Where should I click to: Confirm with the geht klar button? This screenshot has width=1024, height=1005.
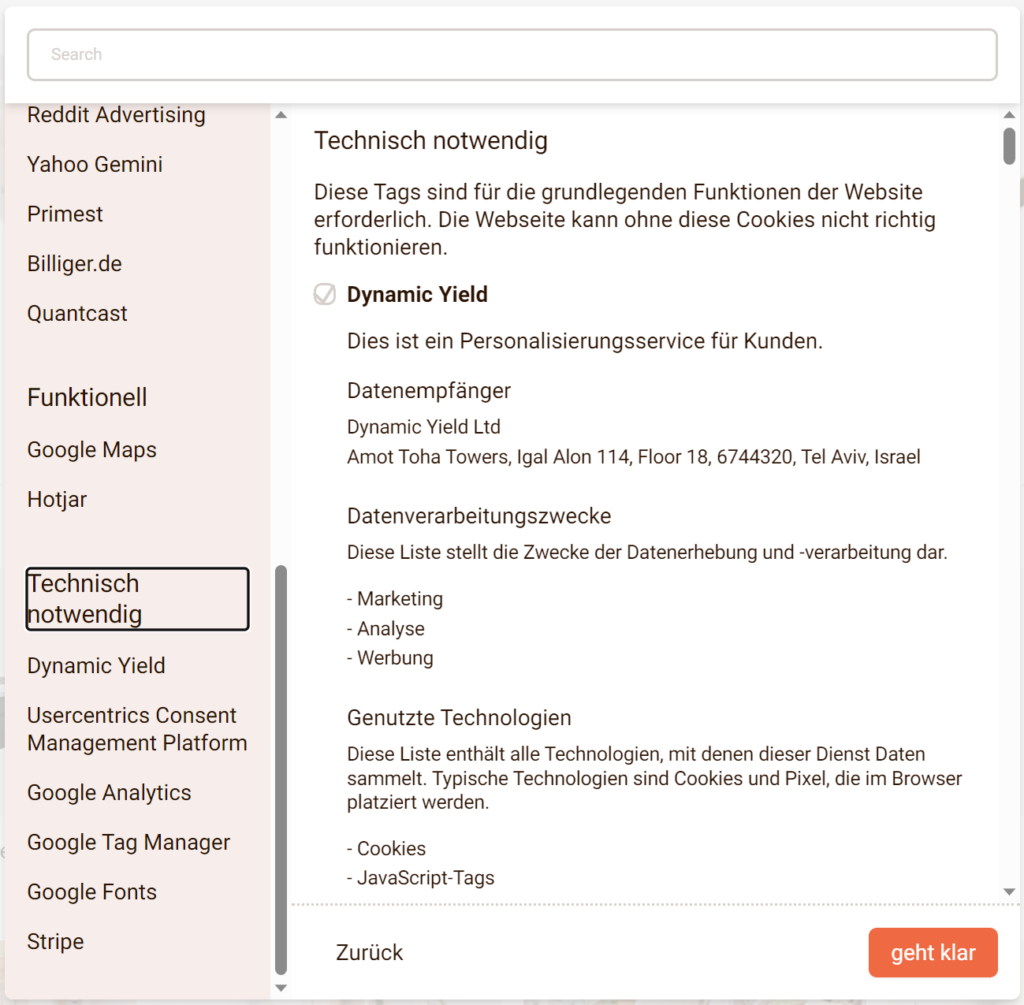coord(933,953)
